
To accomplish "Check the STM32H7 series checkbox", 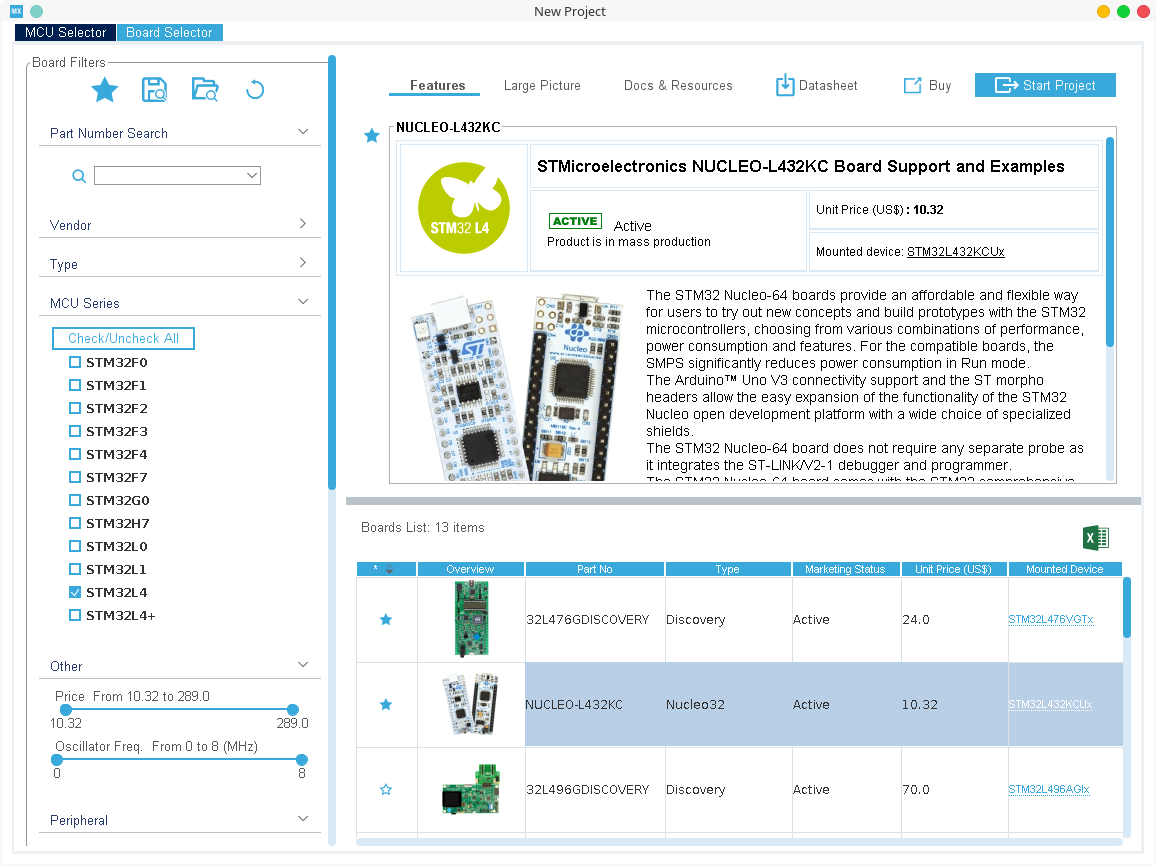I will [75, 523].
